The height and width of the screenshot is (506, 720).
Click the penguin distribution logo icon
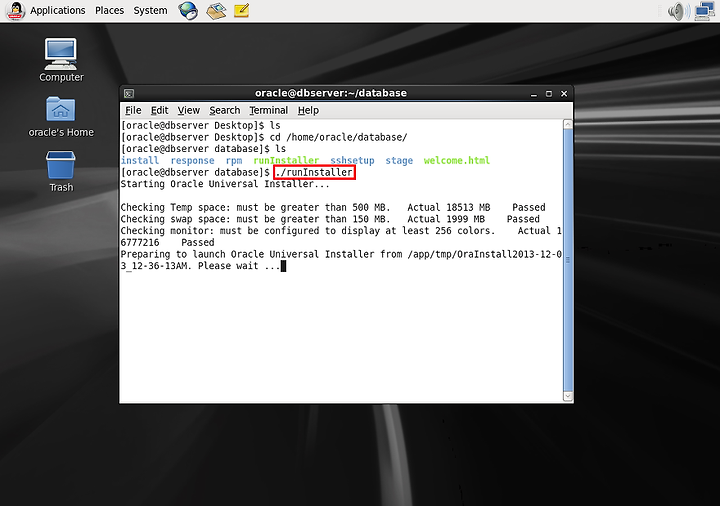click(15, 11)
